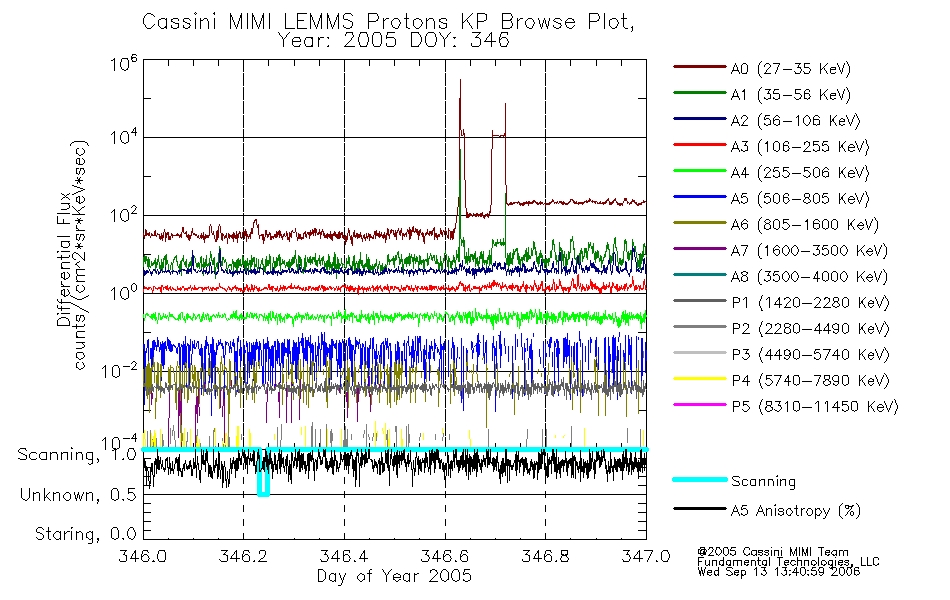Click the cyan Scanning legend line
The height and width of the screenshot is (600, 950).
(699, 479)
